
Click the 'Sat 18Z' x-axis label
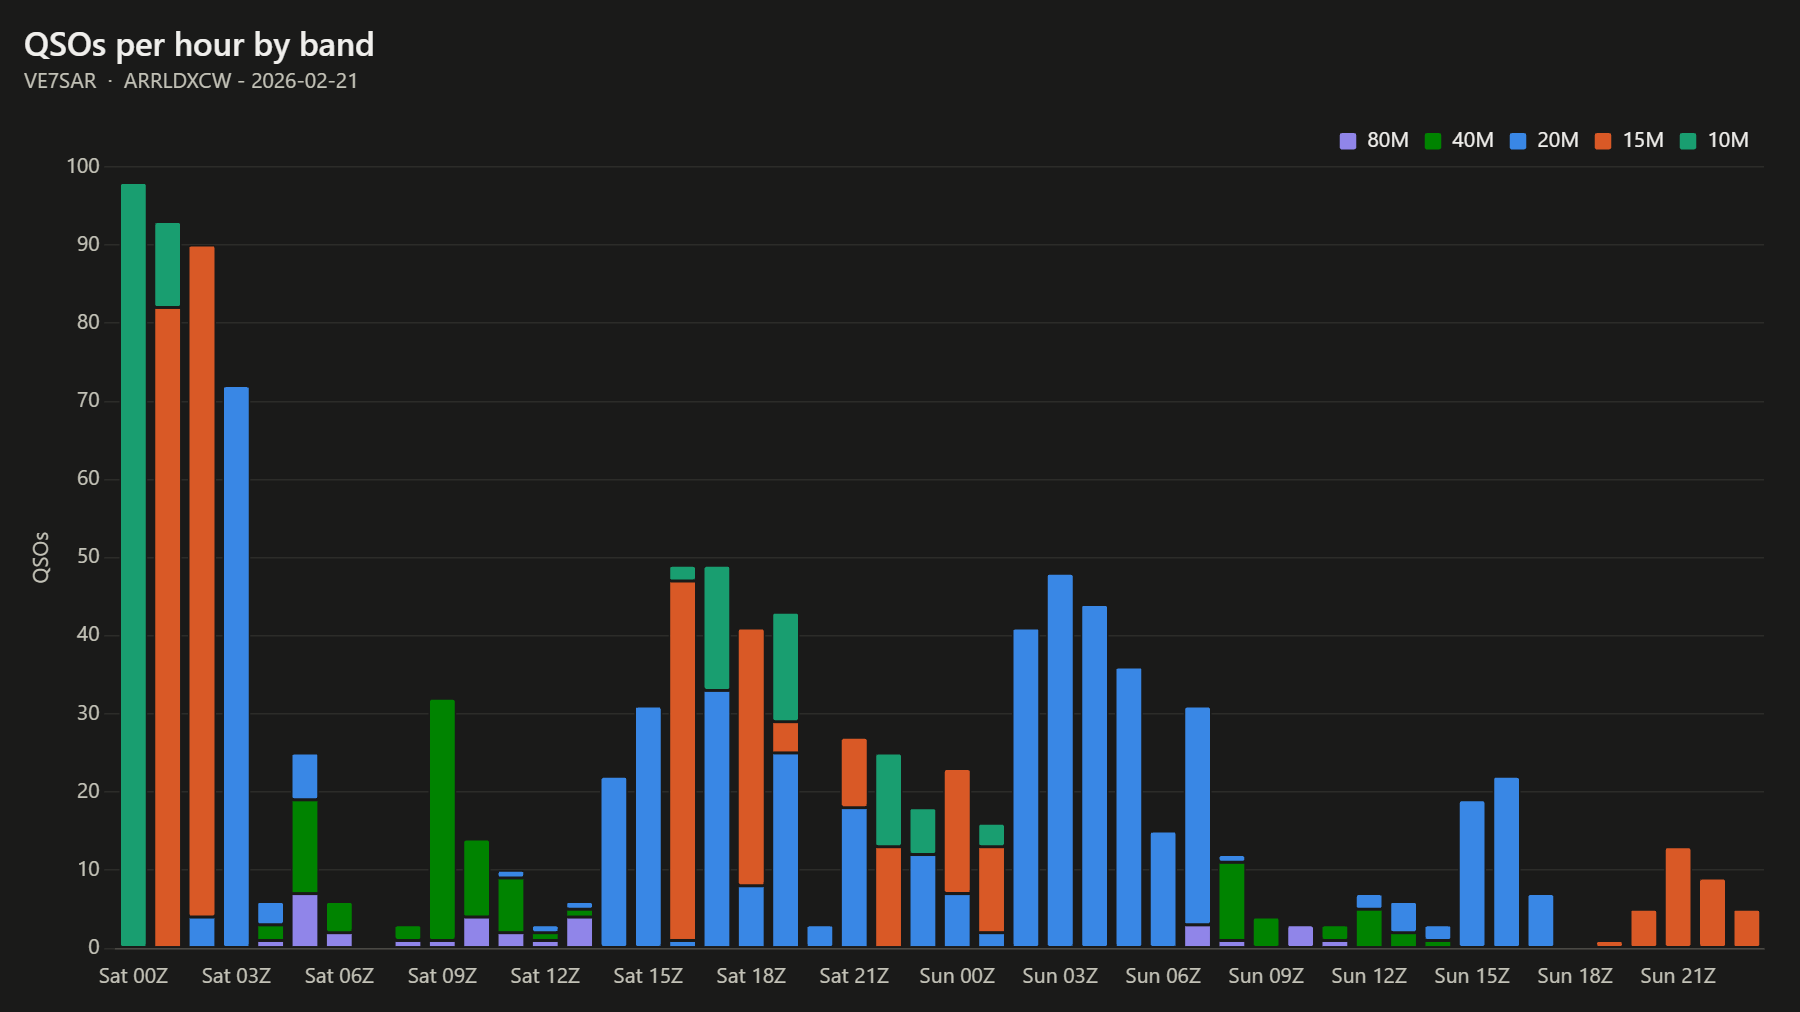(x=751, y=976)
